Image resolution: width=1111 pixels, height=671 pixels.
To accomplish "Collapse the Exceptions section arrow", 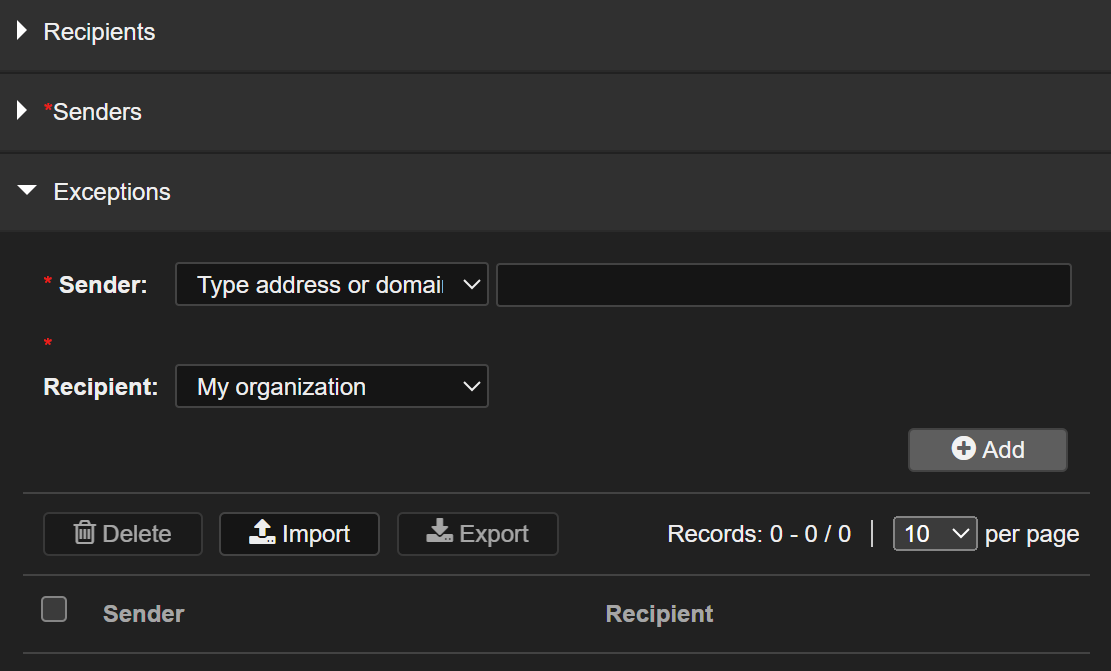I will tap(27, 191).
